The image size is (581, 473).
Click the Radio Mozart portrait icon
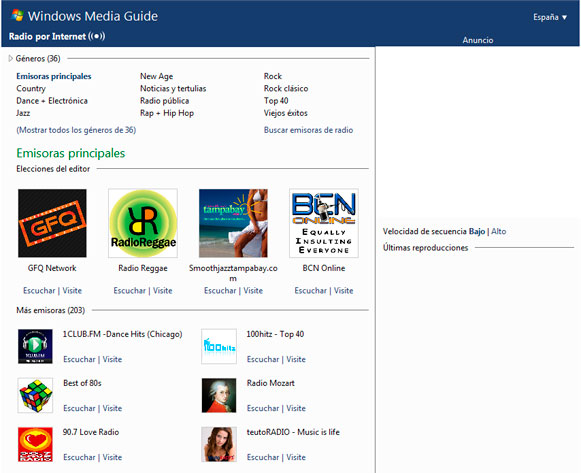(219, 395)
